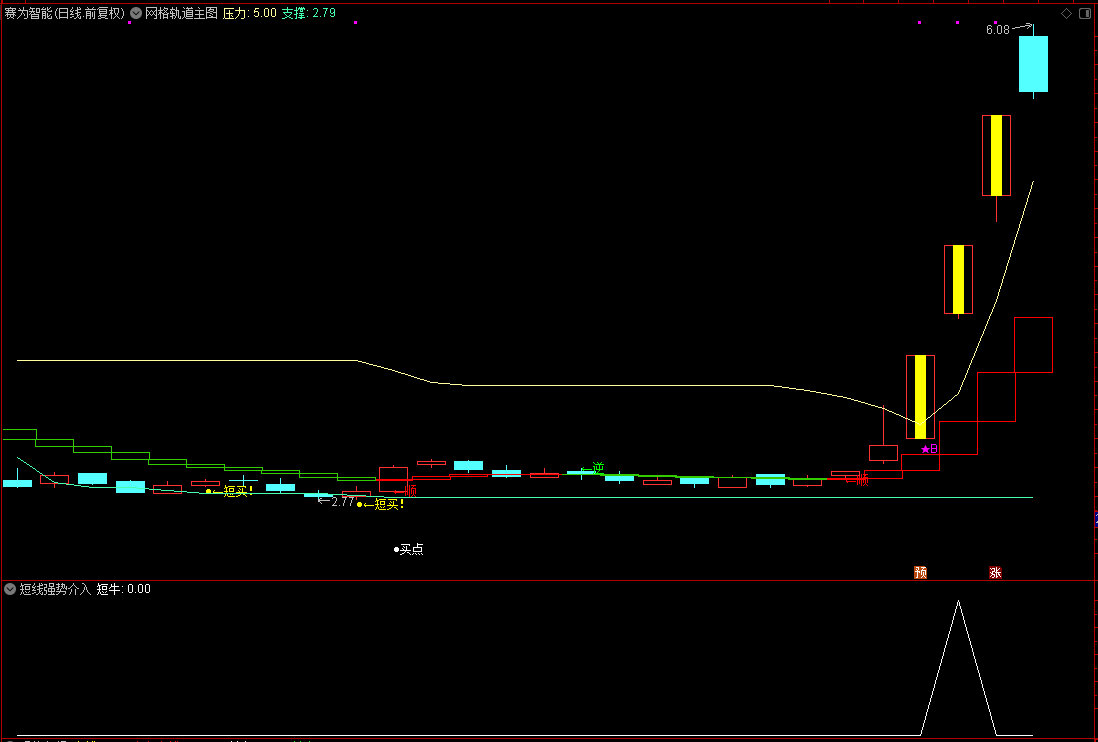Click the 6.08 high price label
Image resolution: width=1098 pixels, height=742 pixels.
[x=998, y=29]
